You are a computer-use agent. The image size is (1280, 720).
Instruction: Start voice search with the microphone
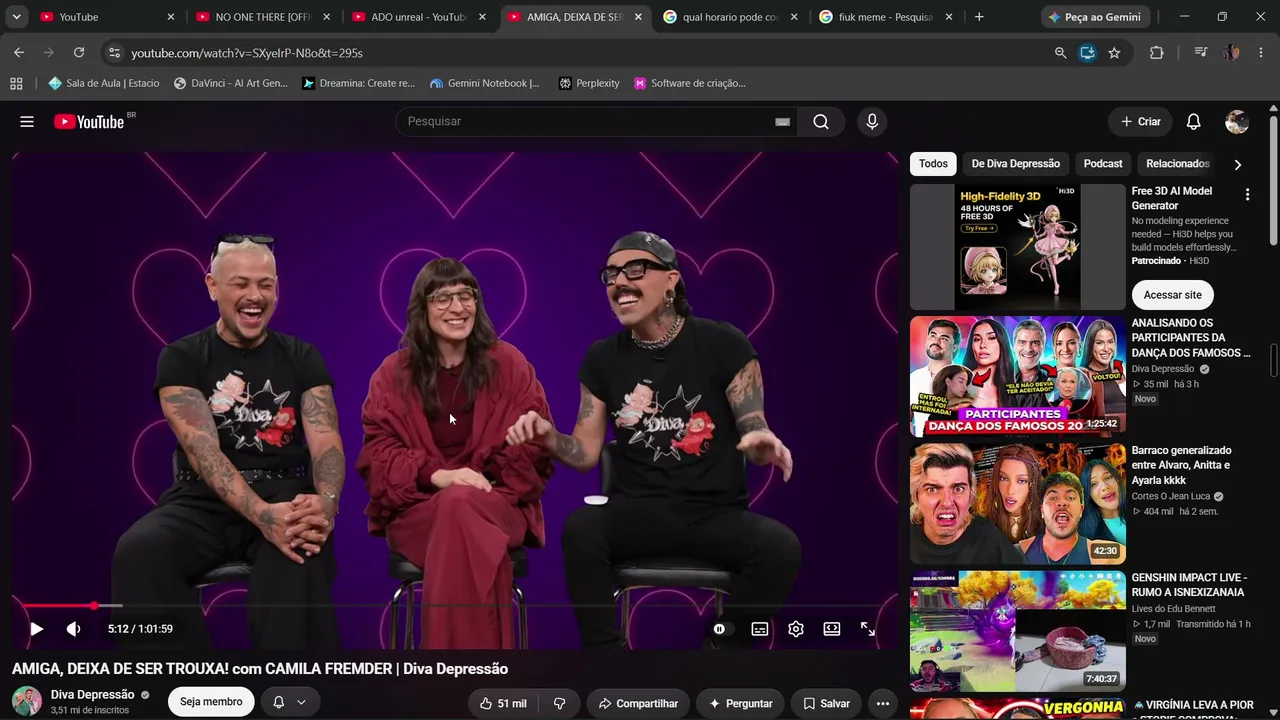point(872,122)
